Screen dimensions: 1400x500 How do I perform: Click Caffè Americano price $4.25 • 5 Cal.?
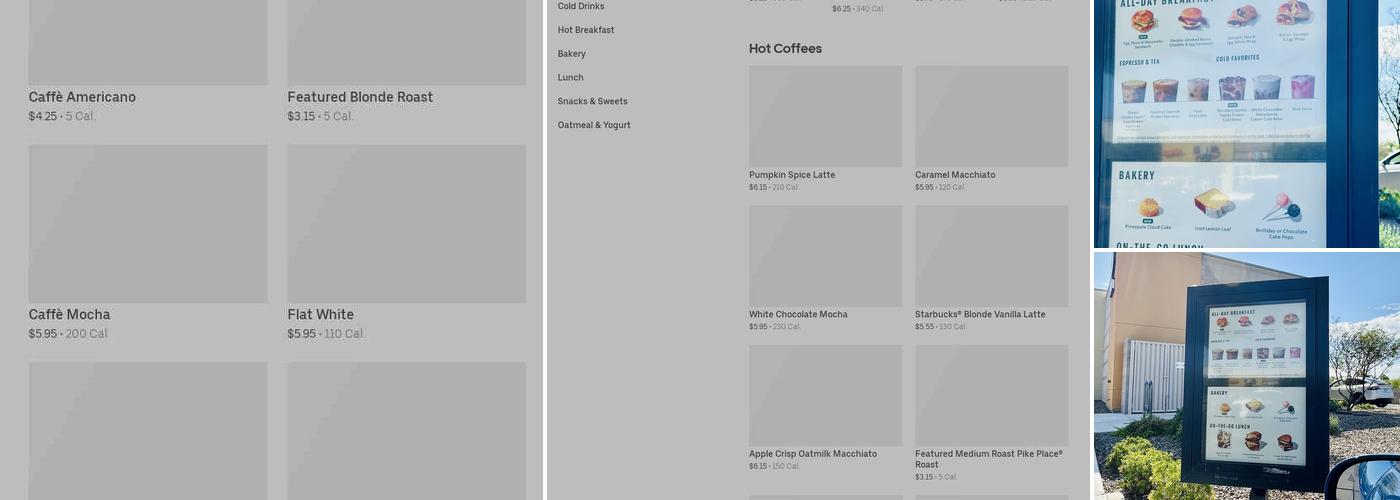click(62, 116)
